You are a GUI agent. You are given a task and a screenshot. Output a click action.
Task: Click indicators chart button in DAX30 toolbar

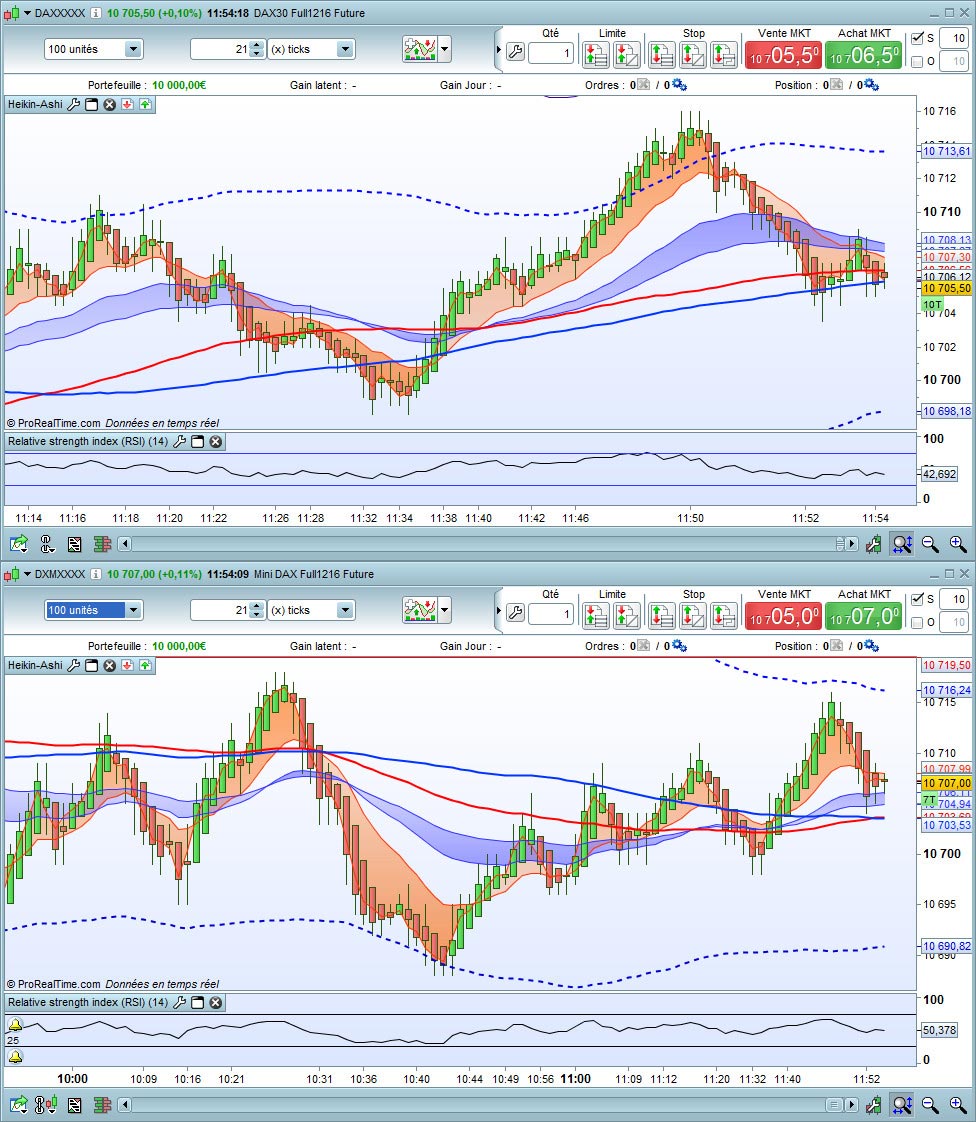pos(420,49)
